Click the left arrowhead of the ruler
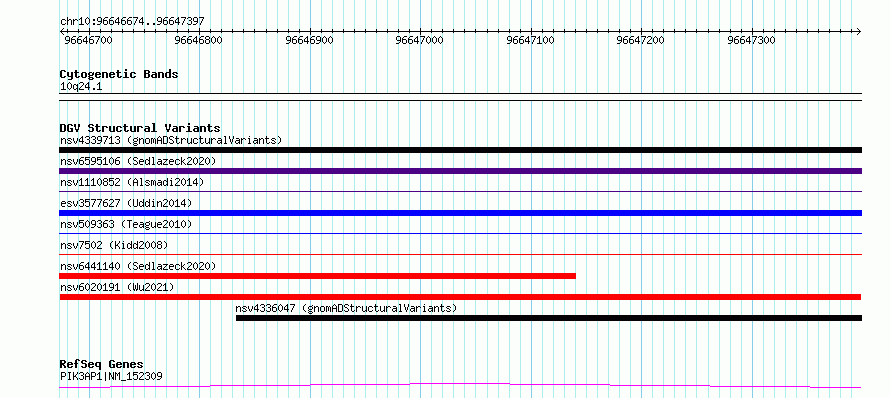890x398 pixels. [62, 31]
